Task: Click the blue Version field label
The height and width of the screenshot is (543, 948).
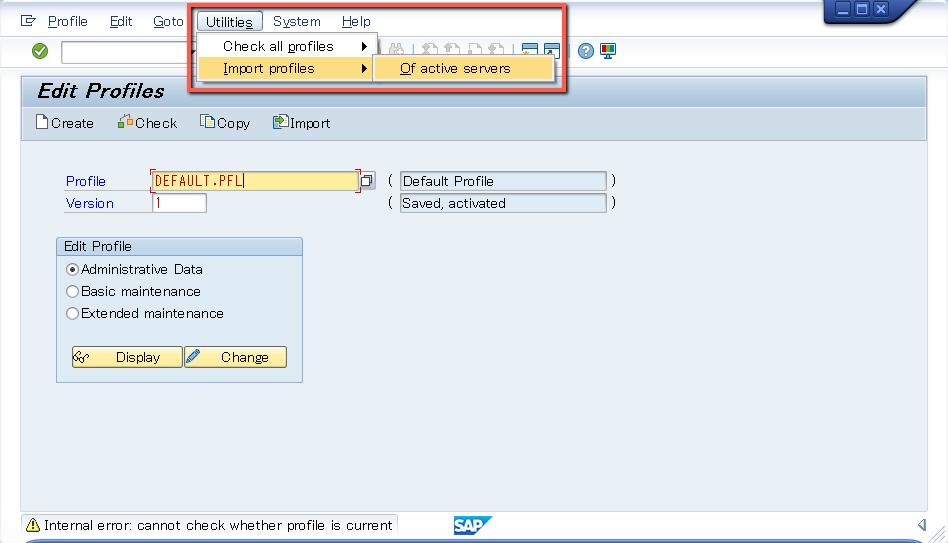Action: (89, 203)
